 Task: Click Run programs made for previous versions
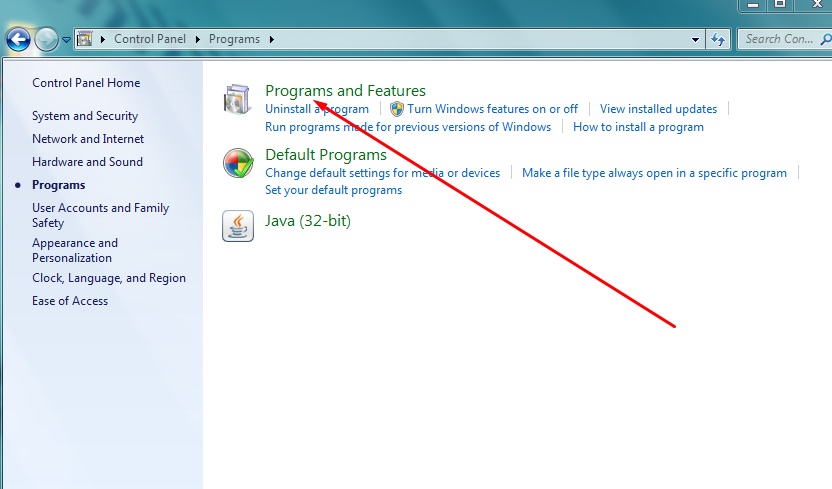pos(408,127)
